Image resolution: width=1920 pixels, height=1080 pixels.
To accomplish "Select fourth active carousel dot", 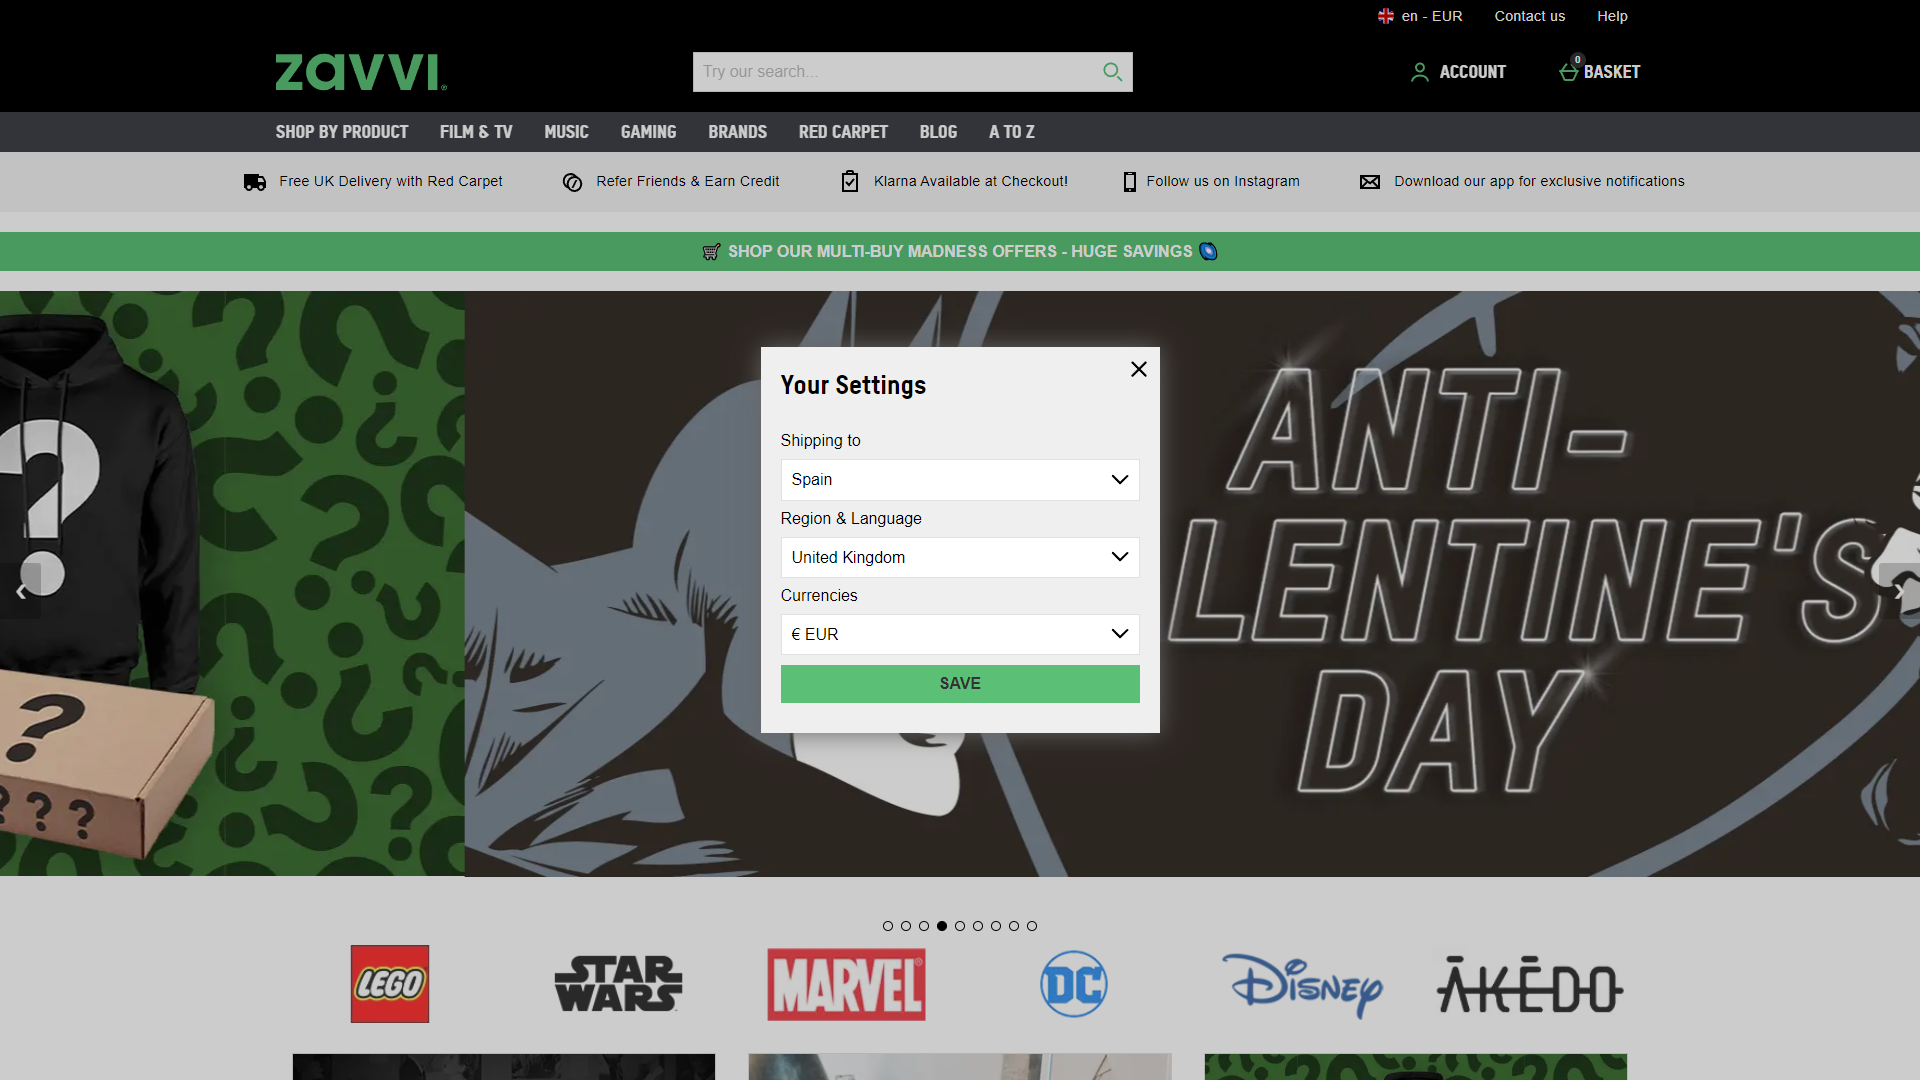I will click(942, 926).
